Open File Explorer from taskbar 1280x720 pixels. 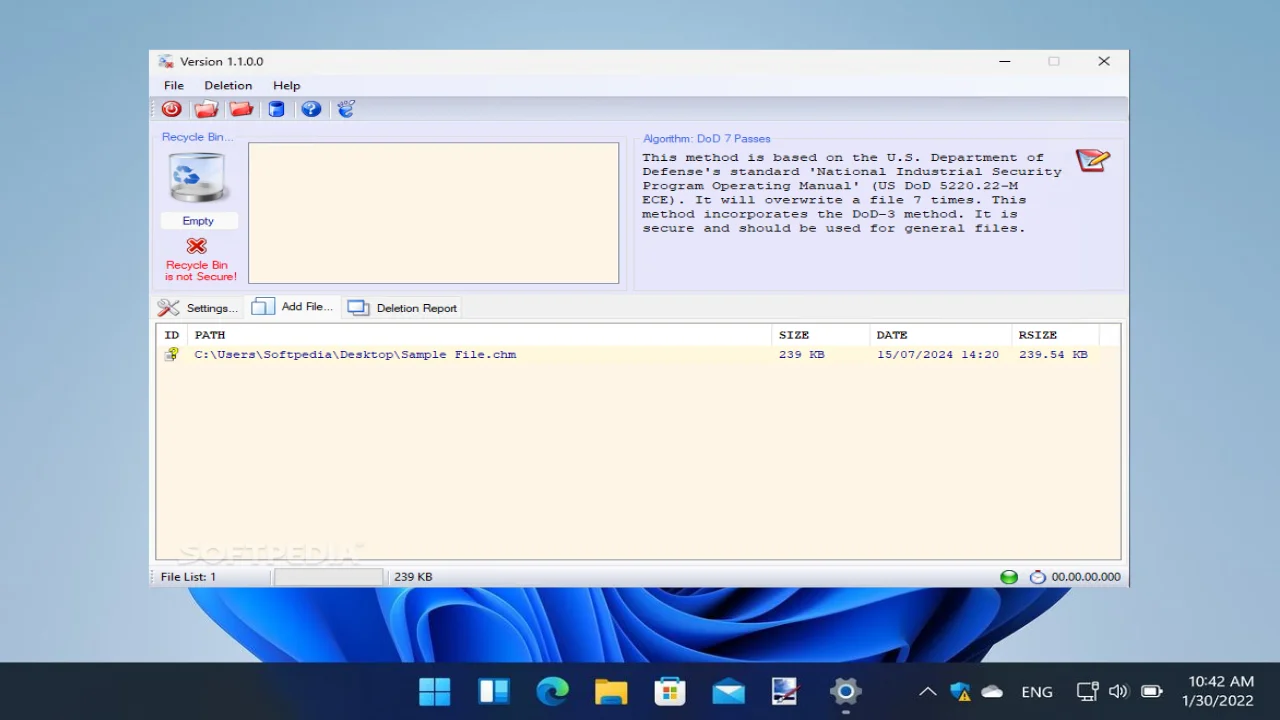point(611,691)
